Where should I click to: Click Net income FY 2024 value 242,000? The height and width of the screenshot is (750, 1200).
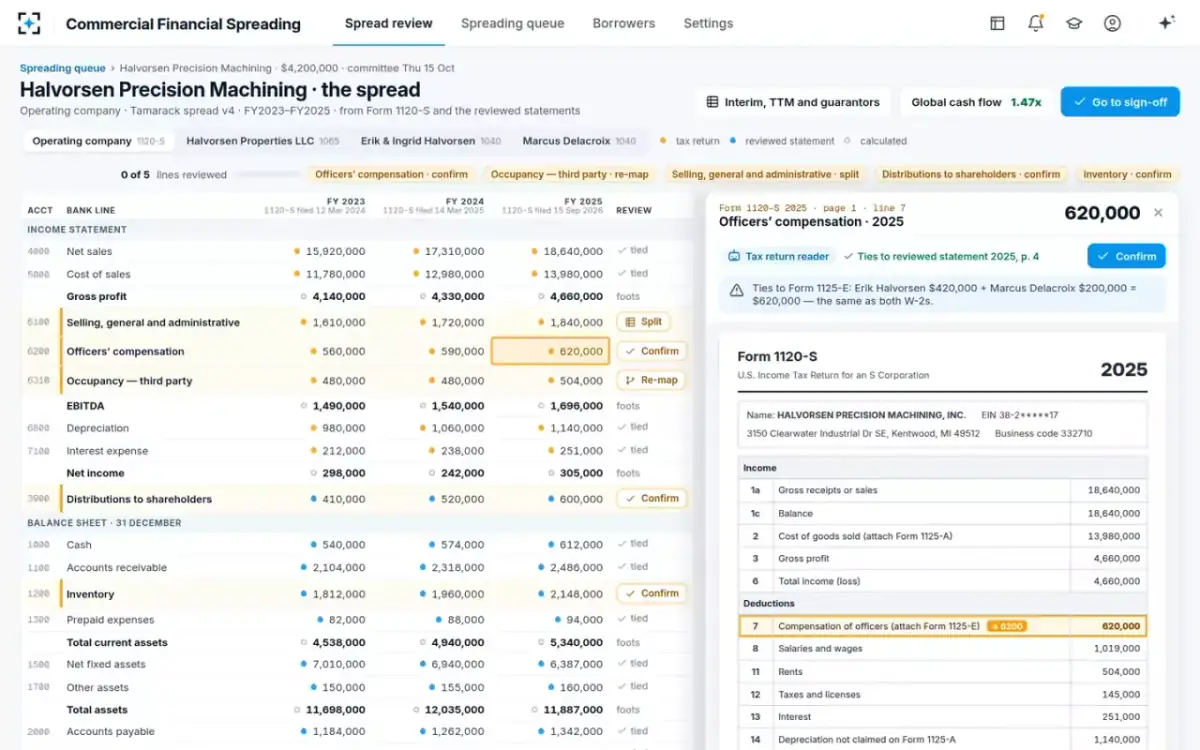(x=462, y=473)
